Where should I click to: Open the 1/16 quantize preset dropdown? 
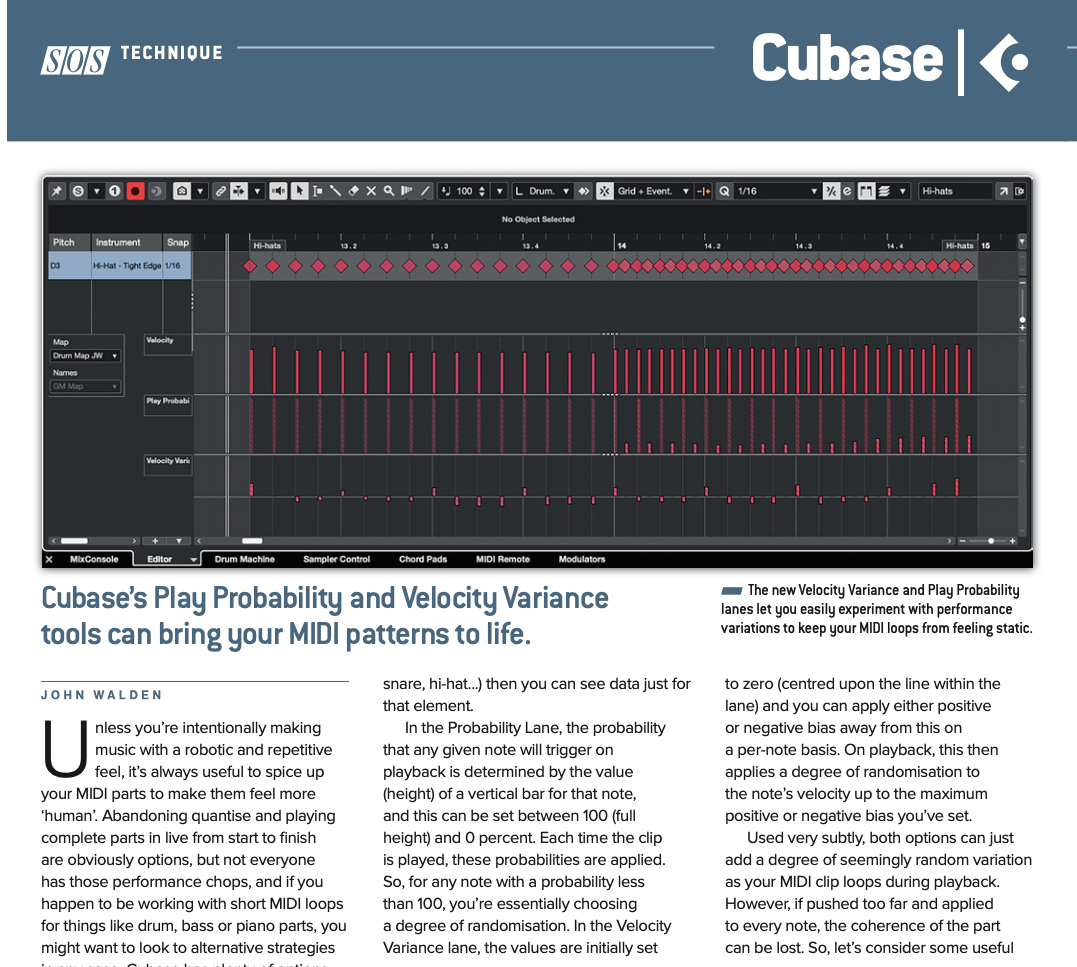[x=778, y=191]
